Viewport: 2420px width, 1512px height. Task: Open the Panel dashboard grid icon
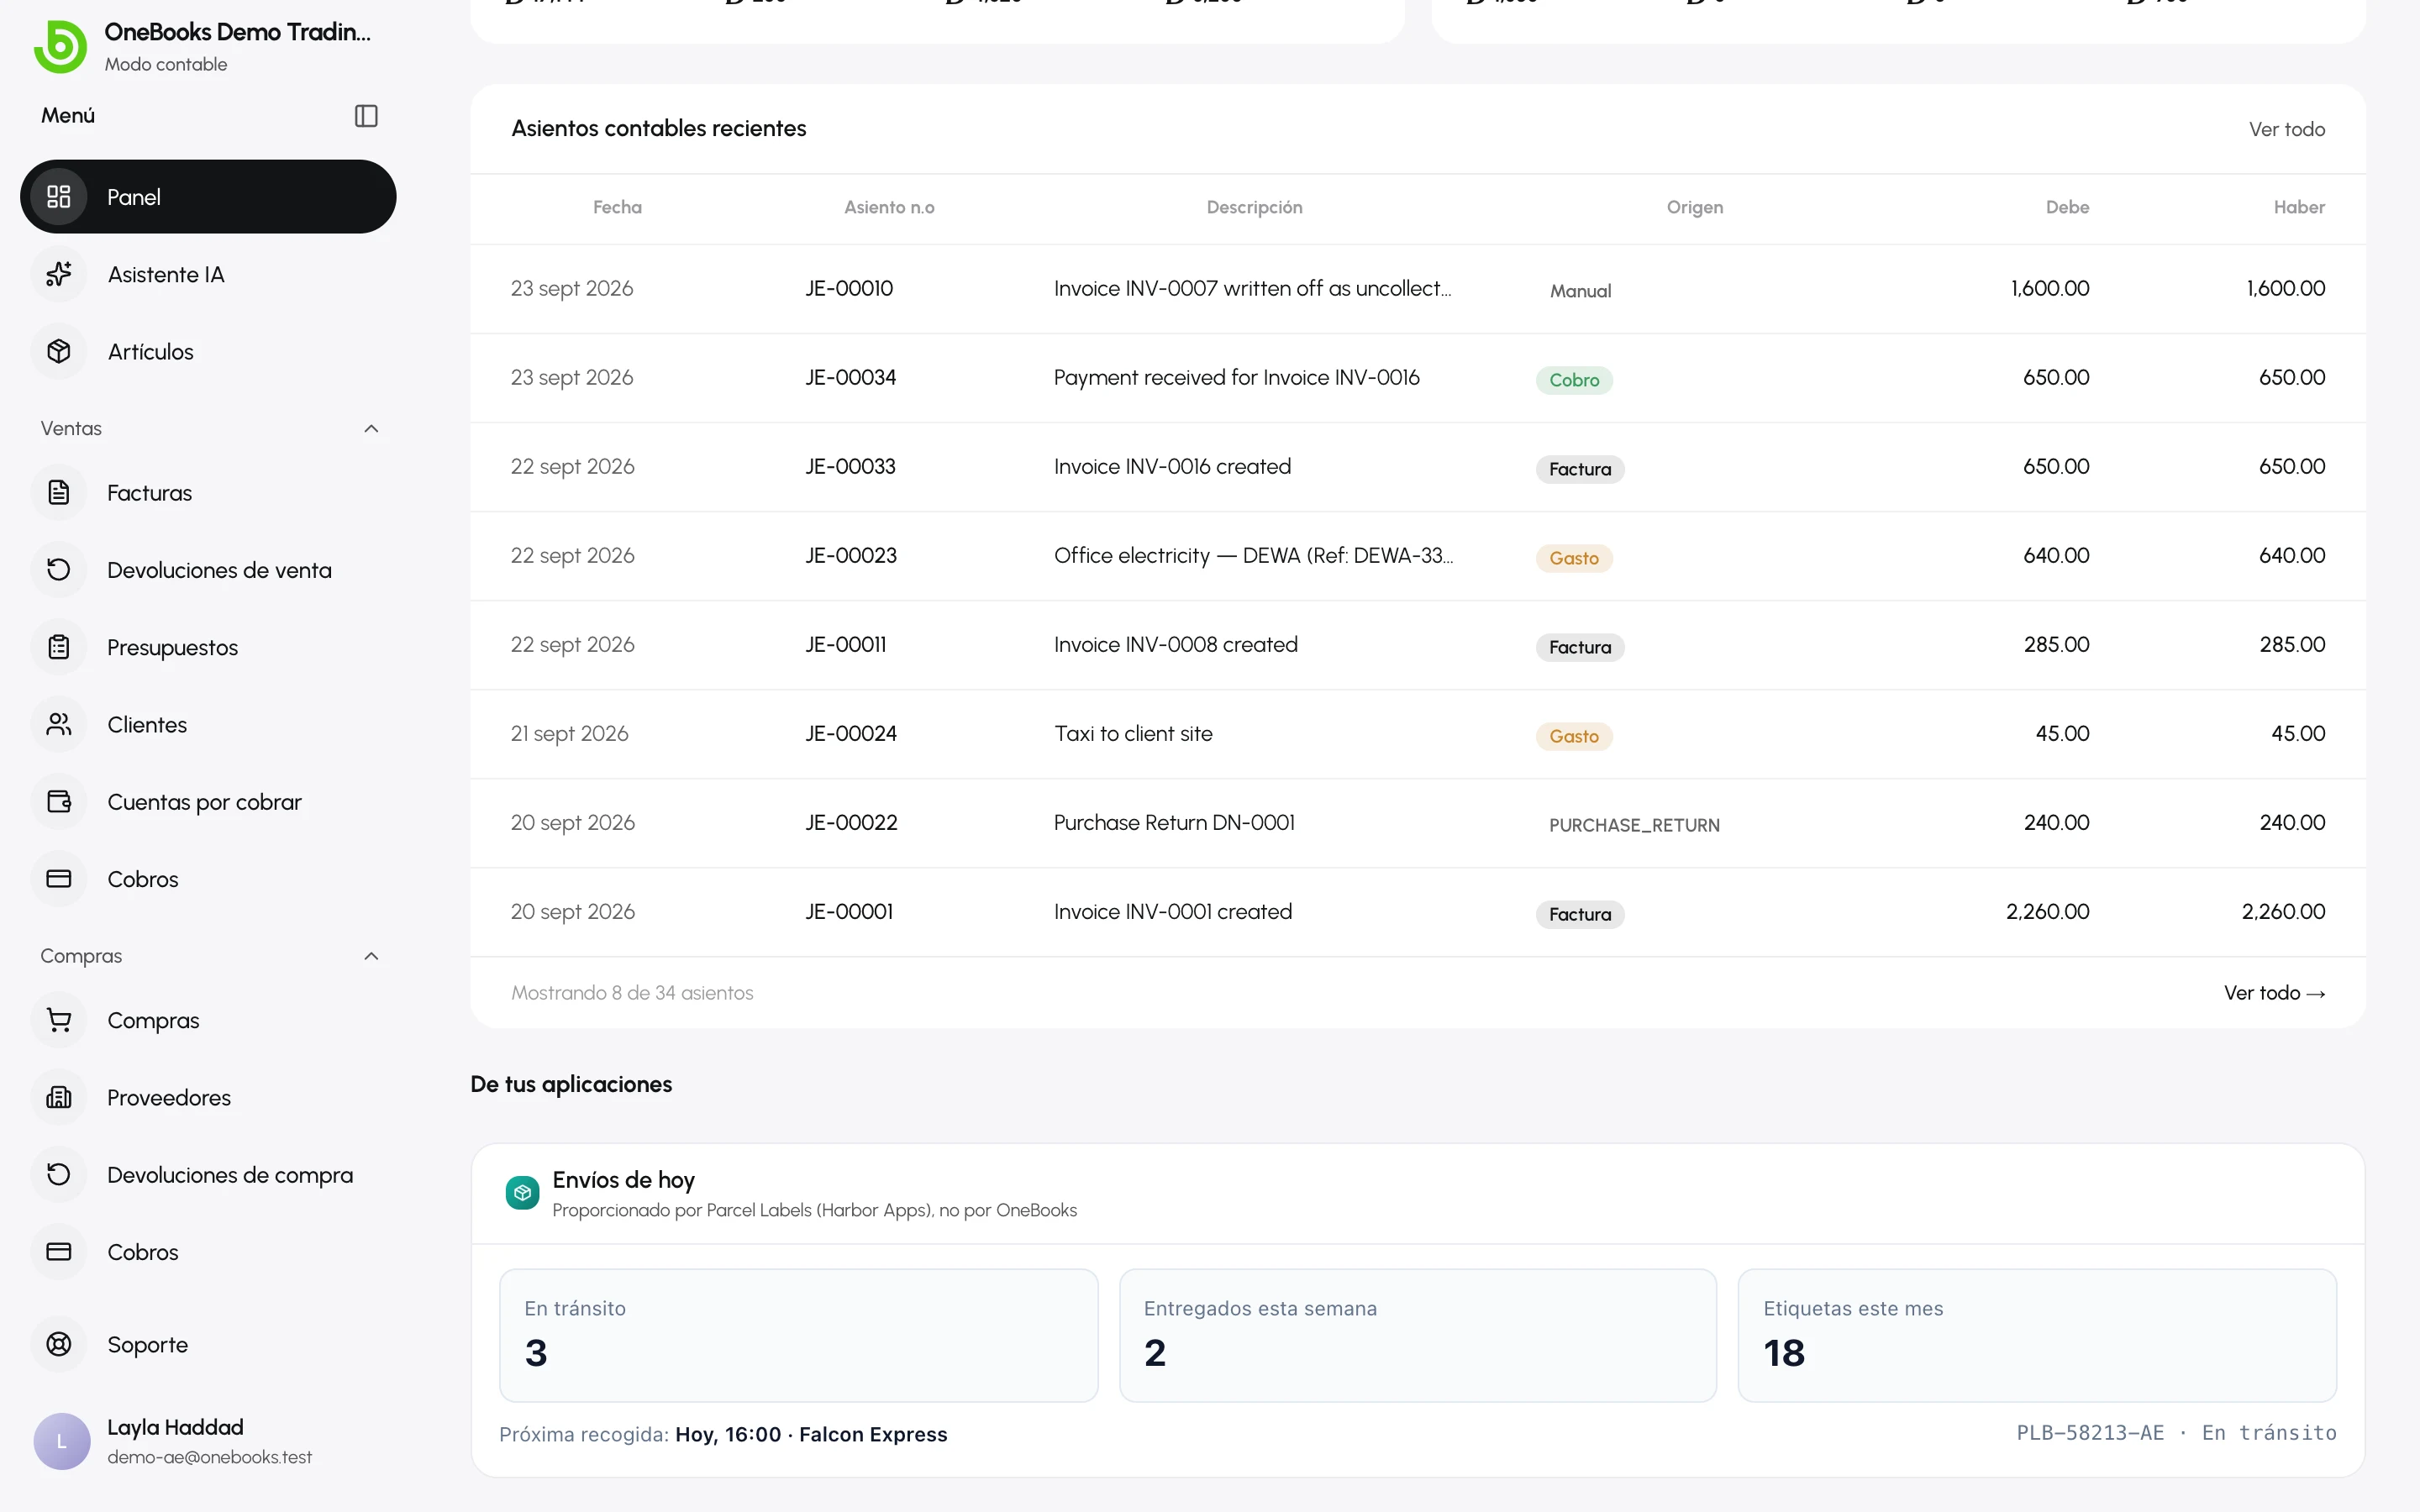tap(59, 197)
